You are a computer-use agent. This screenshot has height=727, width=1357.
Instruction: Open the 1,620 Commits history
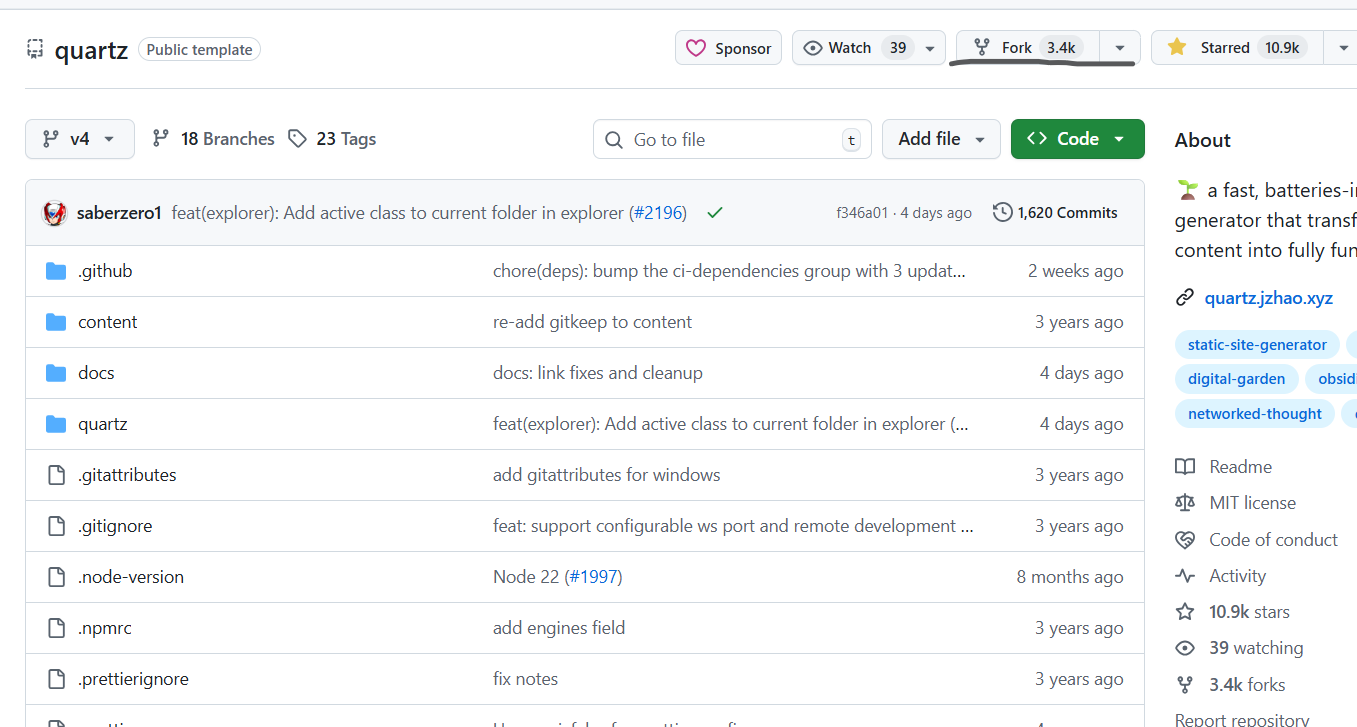(x=1055, y=213)
